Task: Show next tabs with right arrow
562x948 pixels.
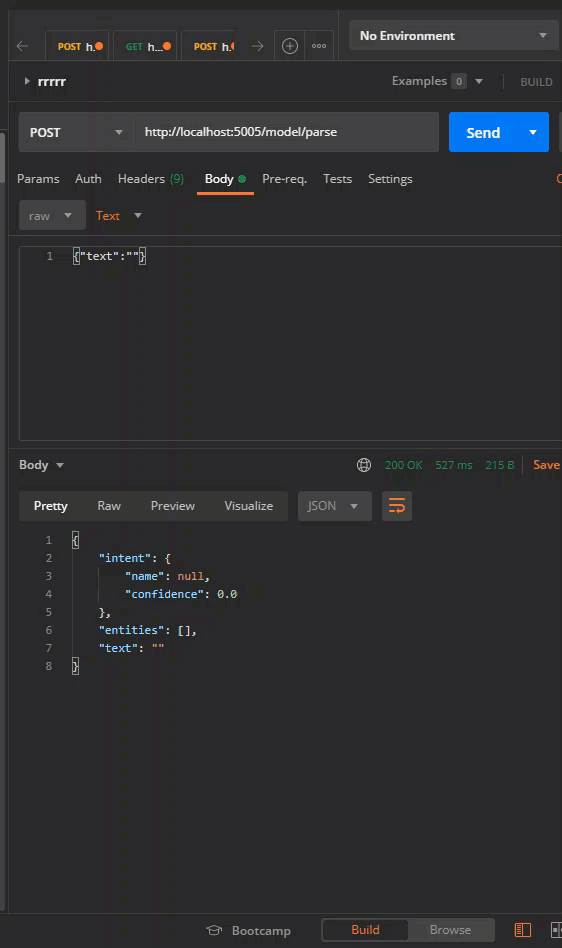Action: (257, 46)
